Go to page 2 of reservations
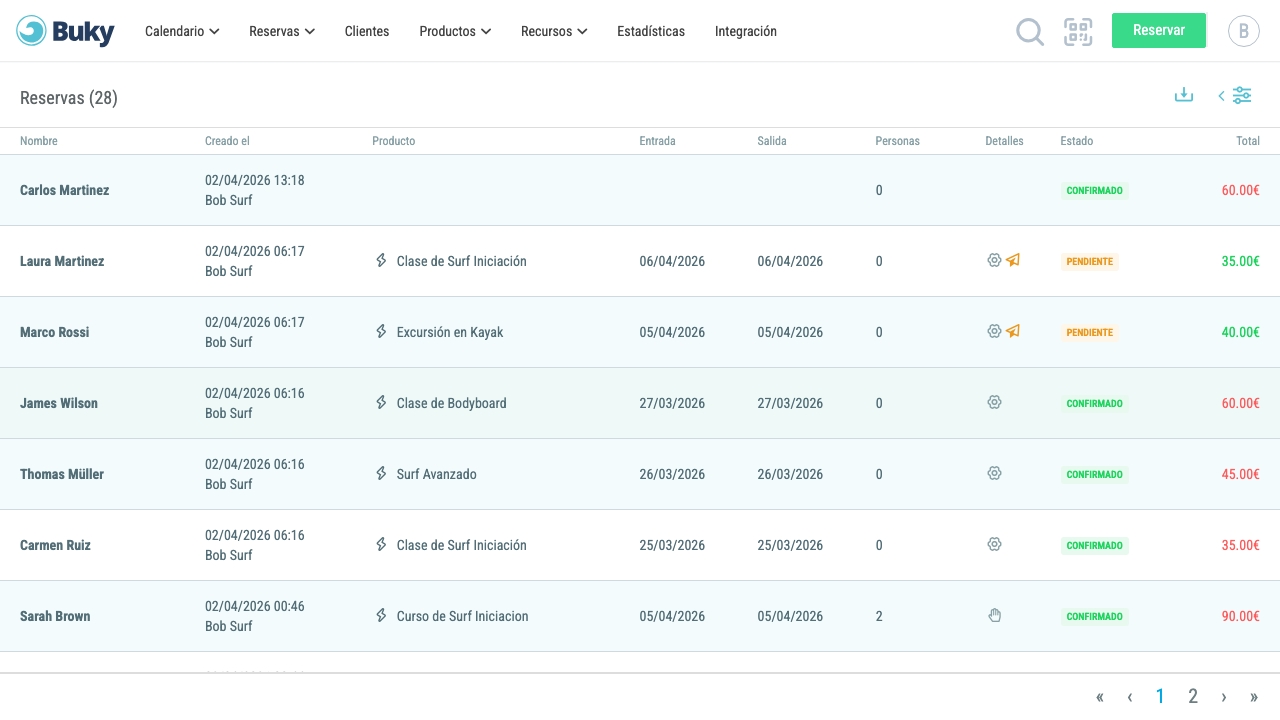1280x720 pixels. click(1193, 696)
